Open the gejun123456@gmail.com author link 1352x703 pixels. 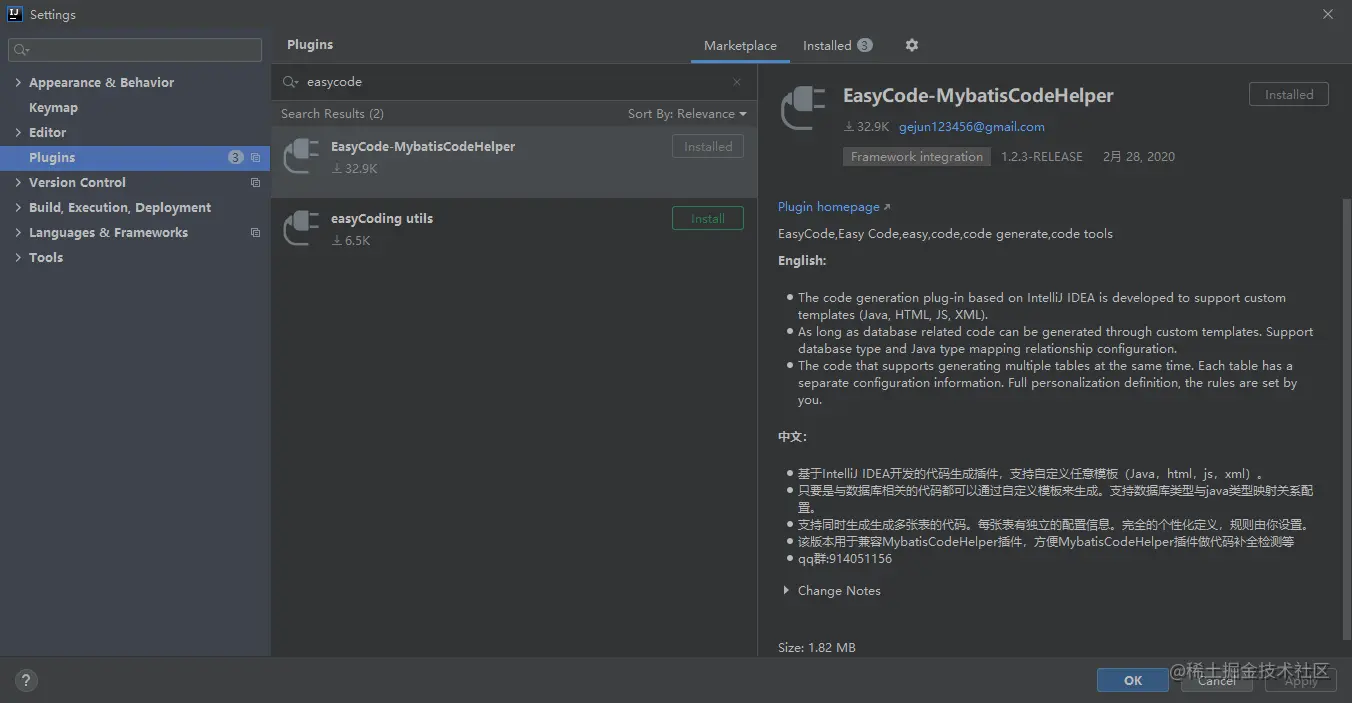[x=972, y=127]
